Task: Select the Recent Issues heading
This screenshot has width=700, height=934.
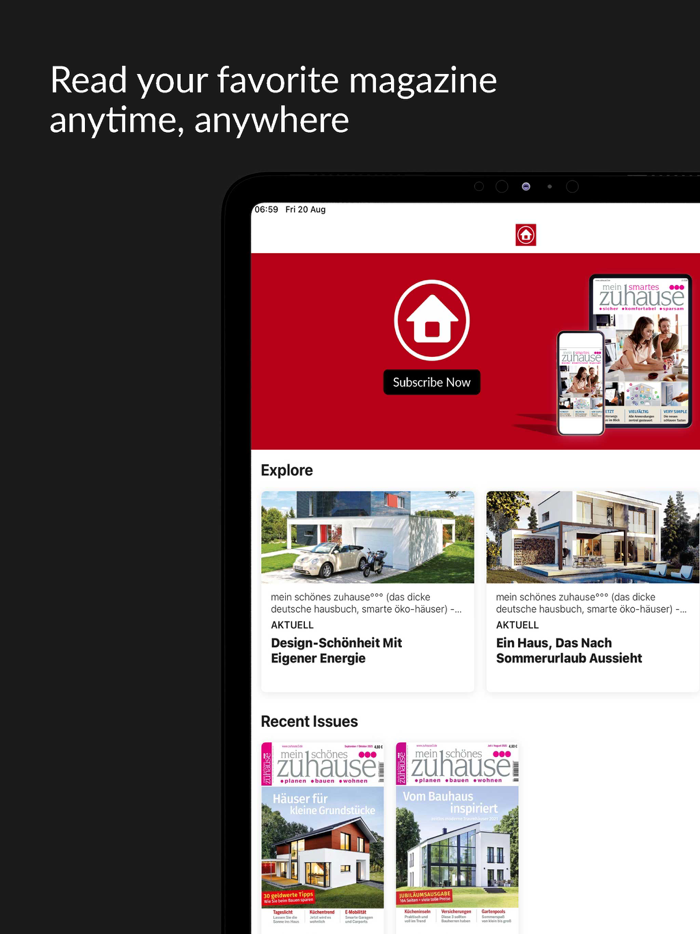Action: click(x=309, y=721)
